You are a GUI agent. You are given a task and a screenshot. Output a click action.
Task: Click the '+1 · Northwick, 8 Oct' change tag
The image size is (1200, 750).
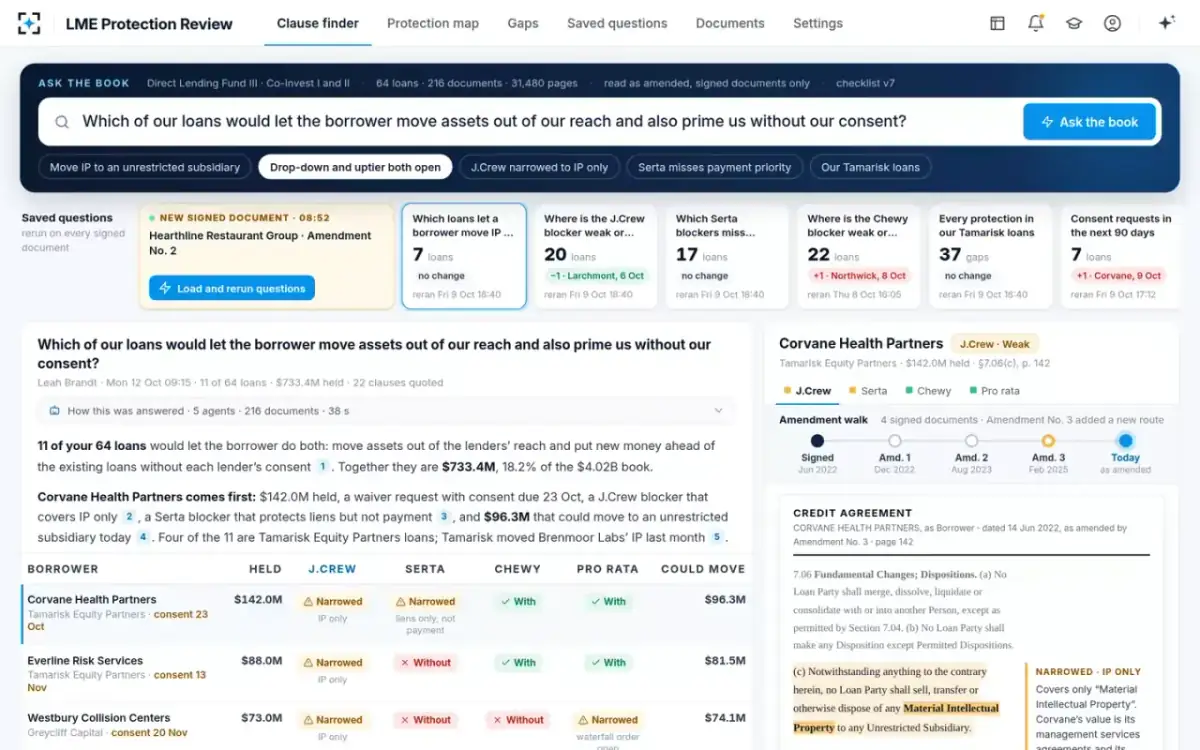click(859, 275)
